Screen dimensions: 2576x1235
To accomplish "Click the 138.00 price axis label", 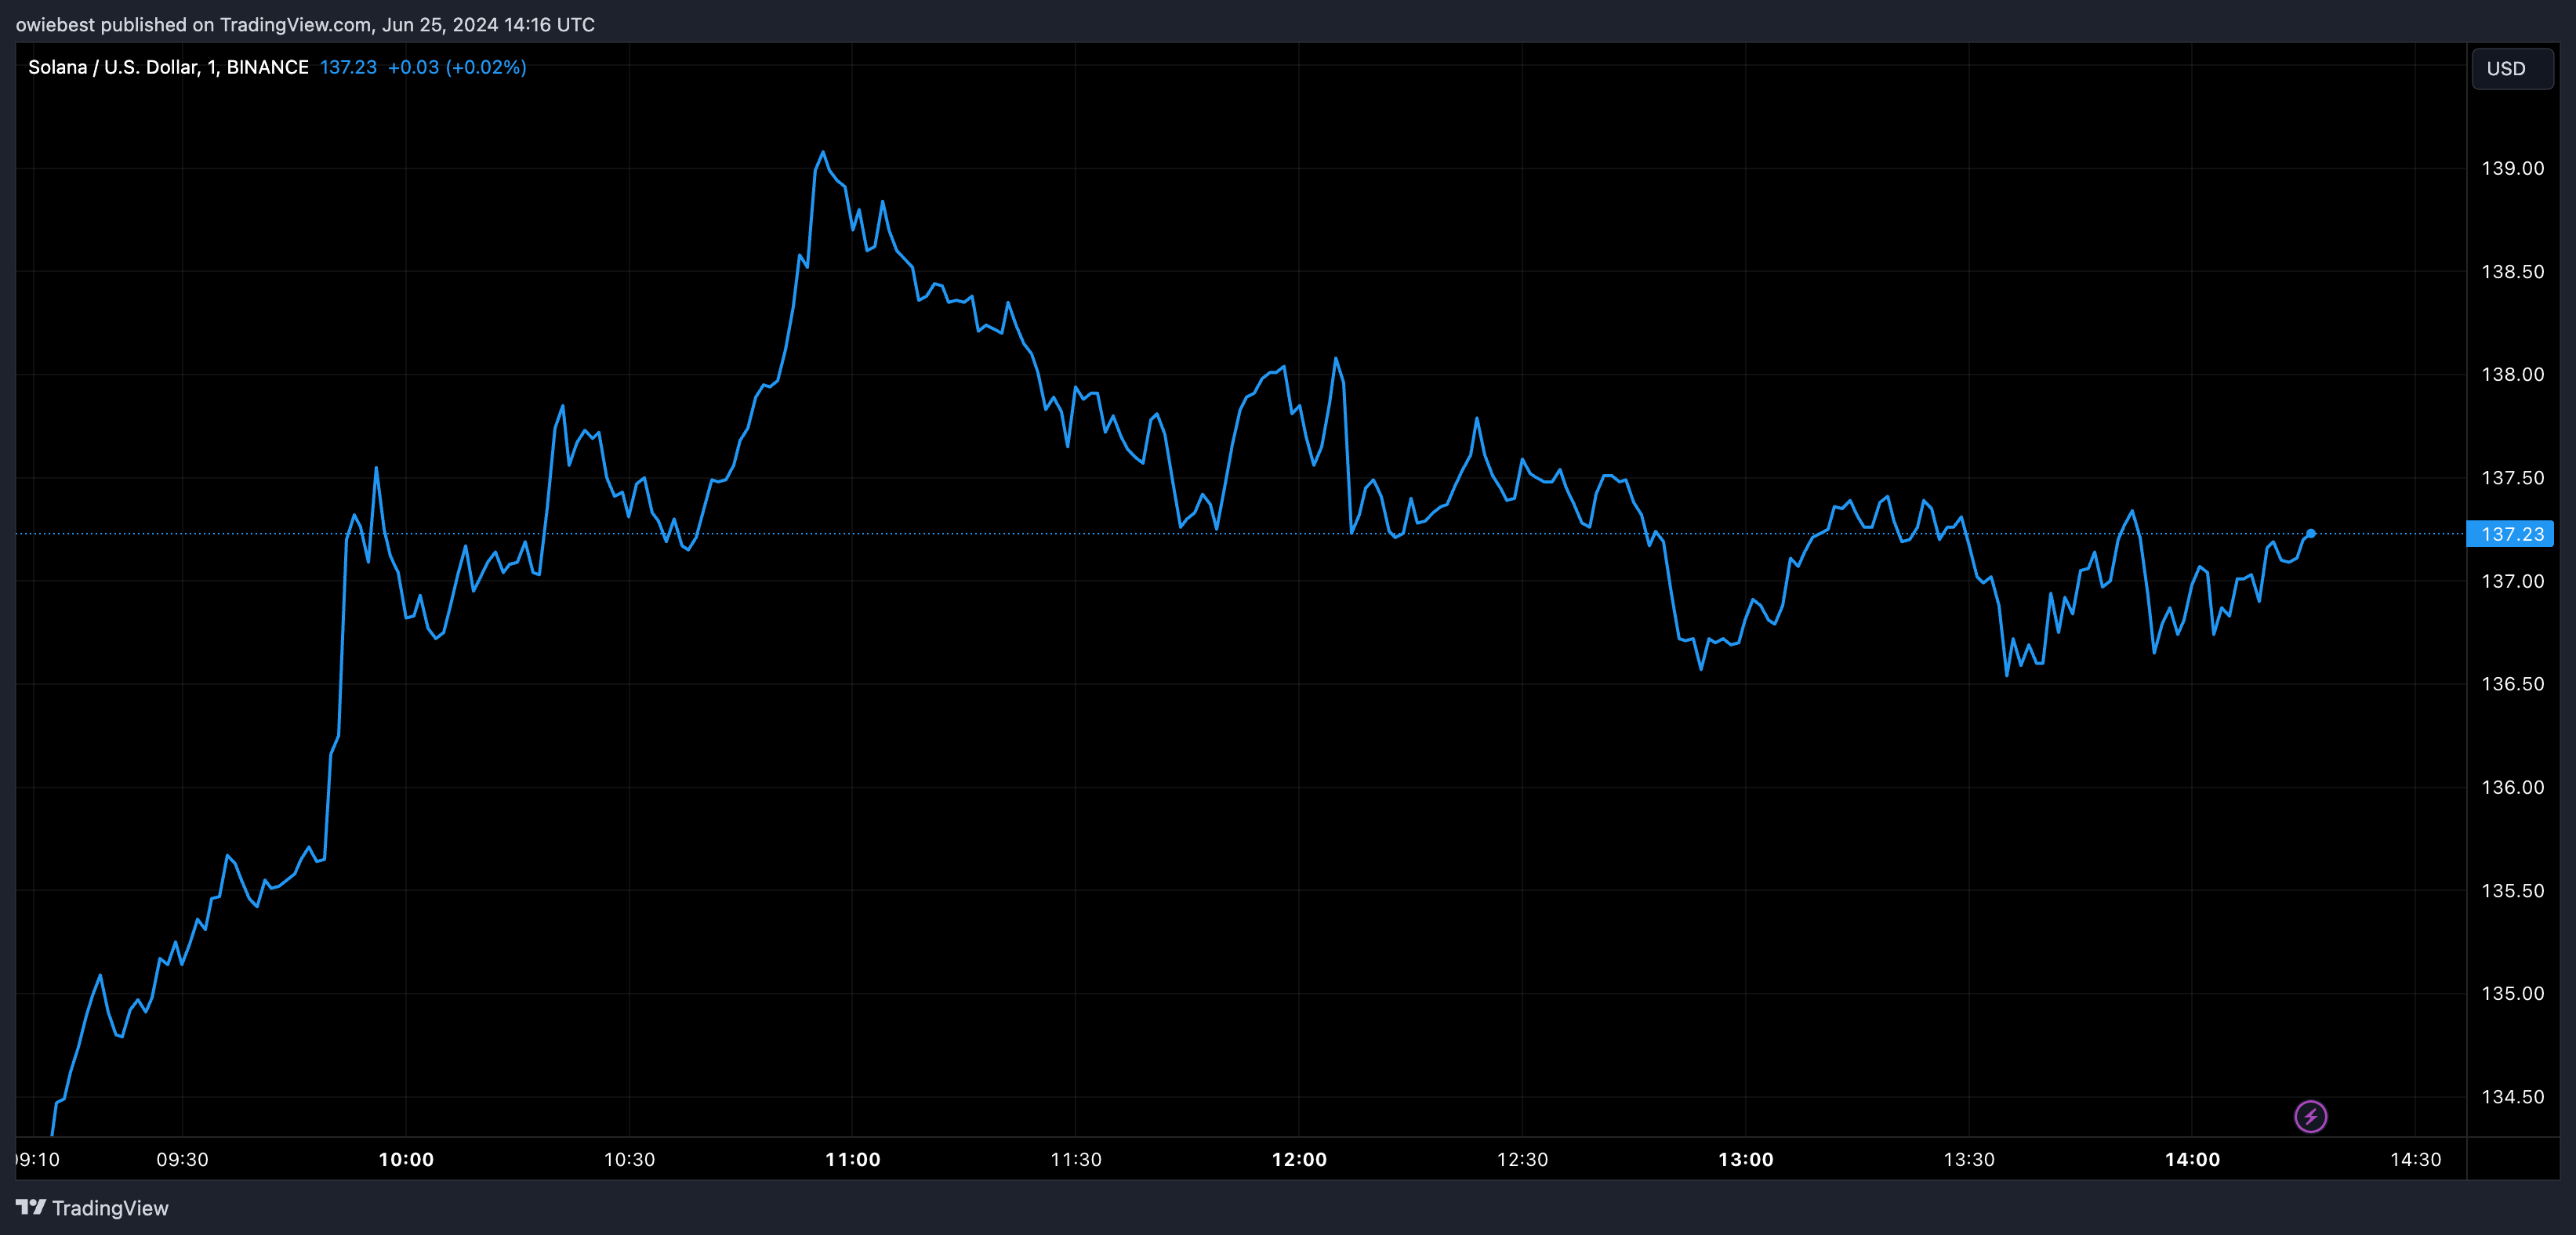I will pos(2512,374).
